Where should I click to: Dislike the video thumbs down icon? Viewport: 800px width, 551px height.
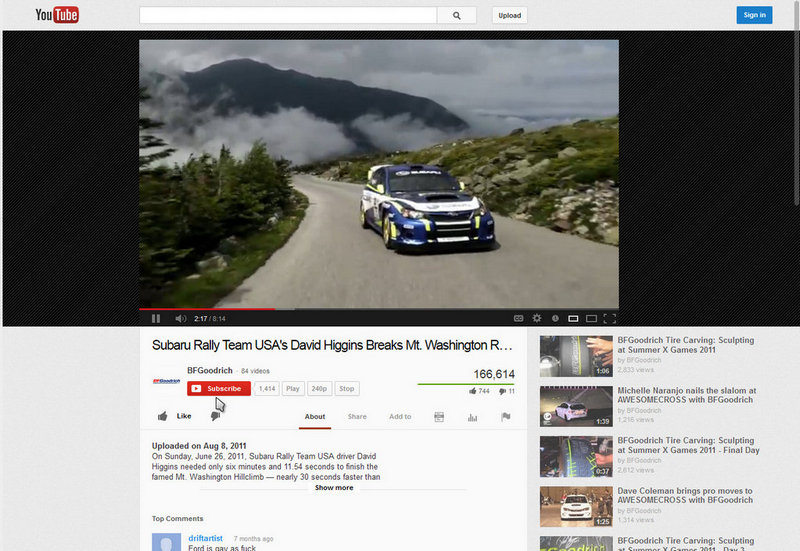click(215, 416)
